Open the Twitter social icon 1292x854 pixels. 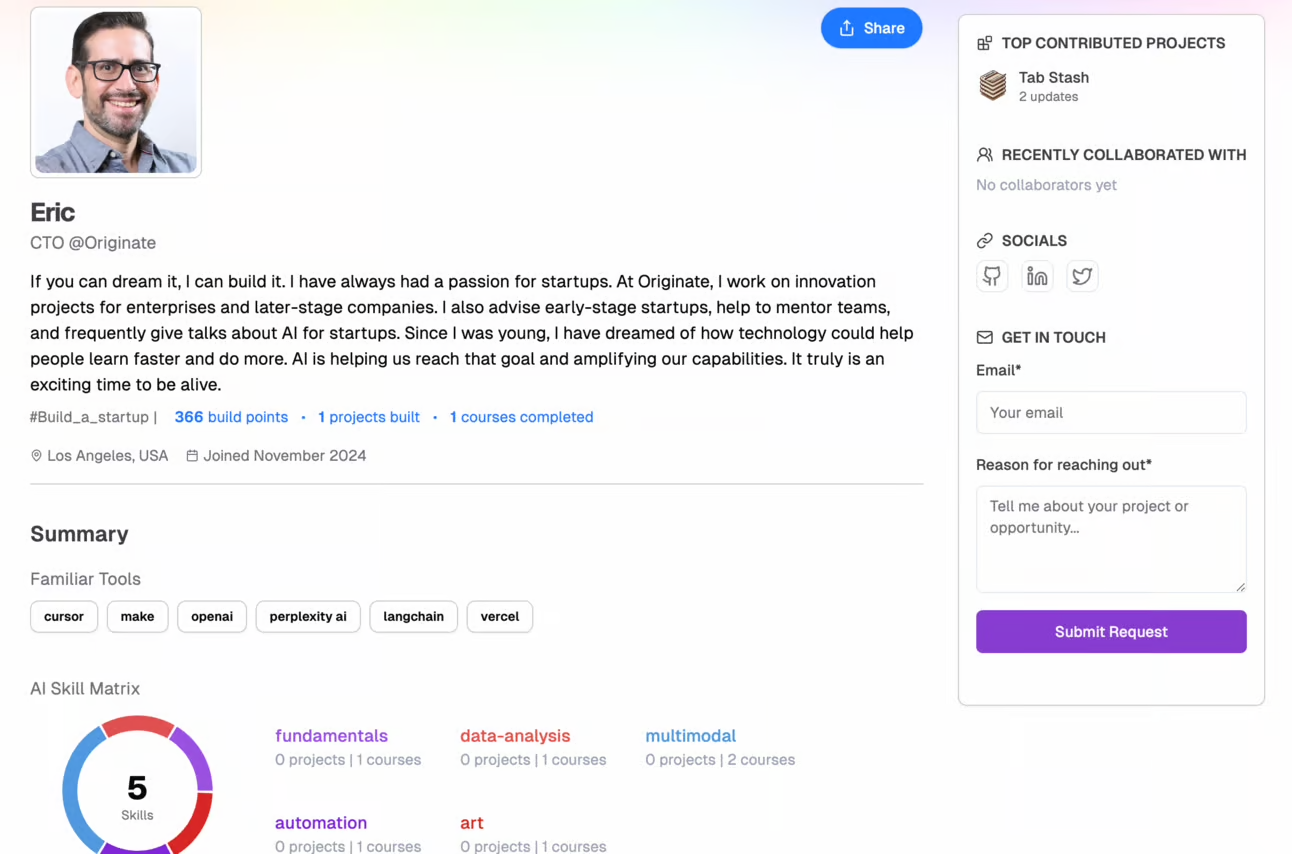point(1082,276)
